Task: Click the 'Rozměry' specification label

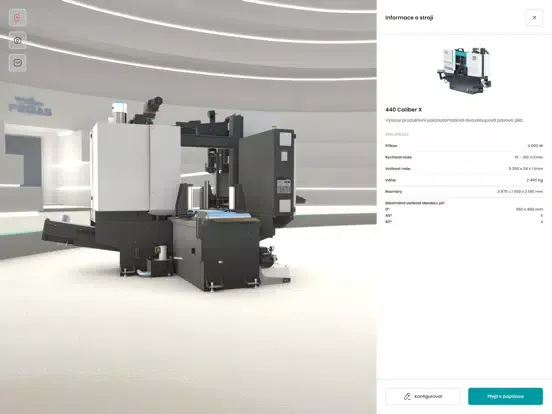Action: (x=393, y=192)
